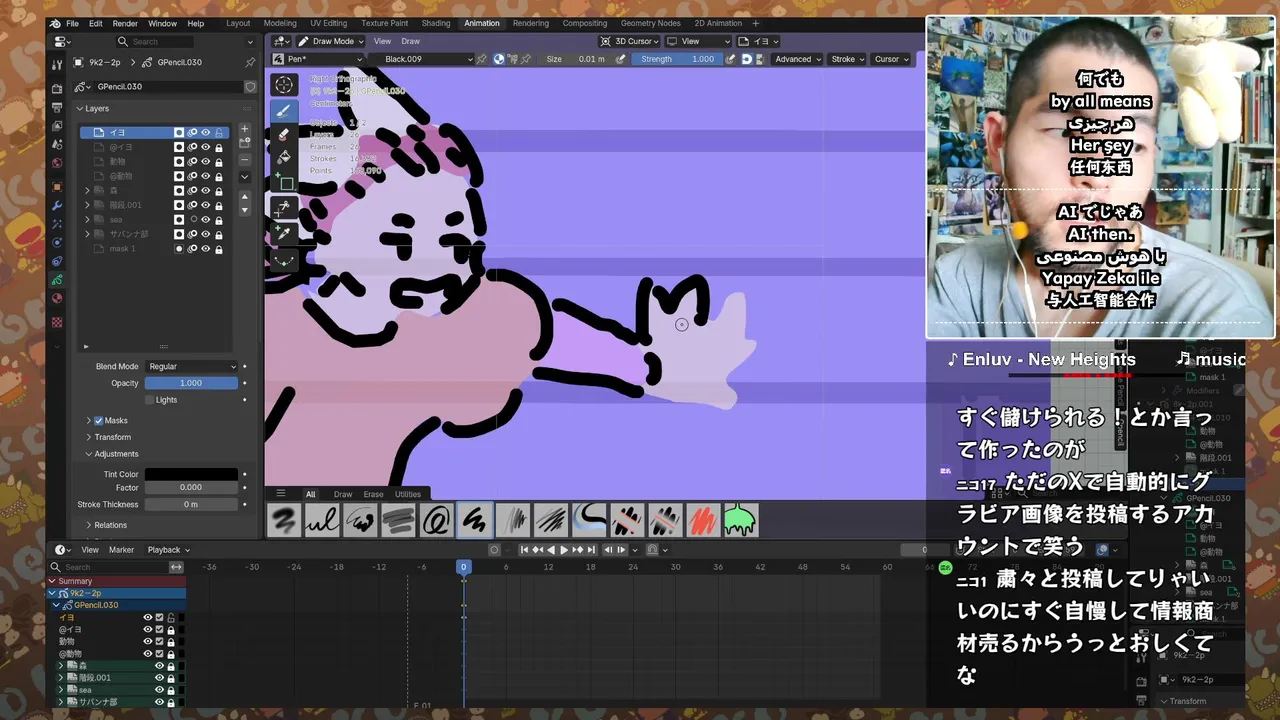Screen dimensions: 1280x720
Task: Move the layer up in list
Action: pyautogui.click(x=244, y=197)
